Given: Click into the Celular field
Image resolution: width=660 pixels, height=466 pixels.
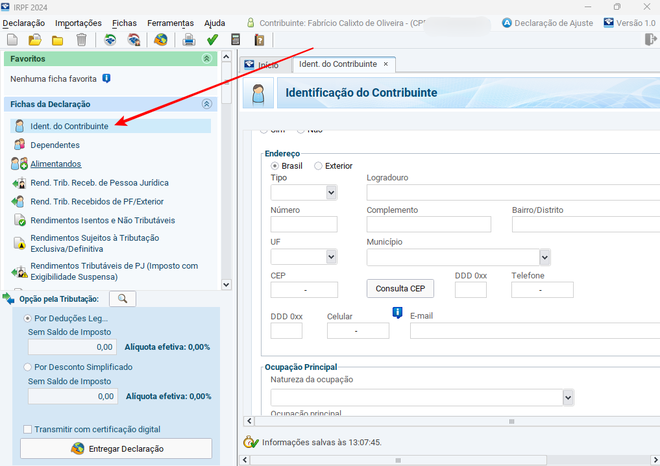Looking at the screenshot, I should (358, 331).
